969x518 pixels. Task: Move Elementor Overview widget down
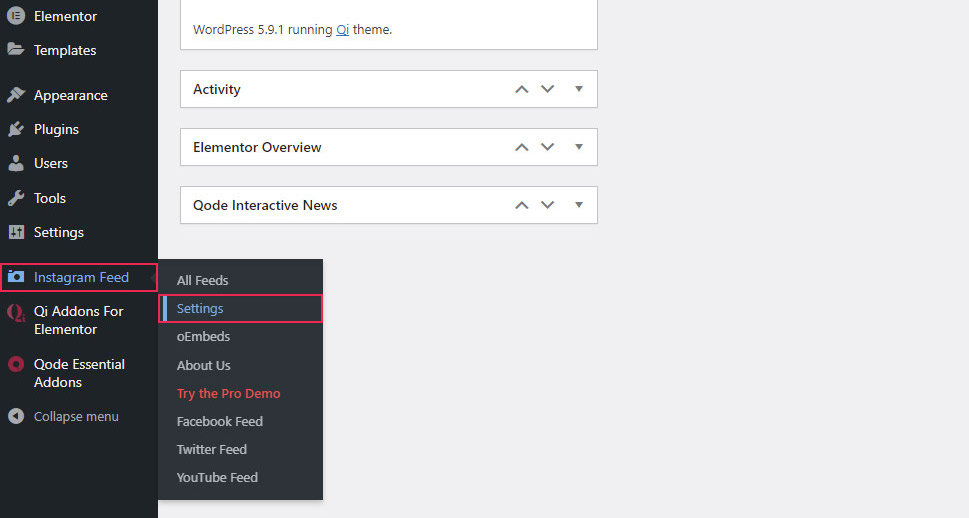548,147
